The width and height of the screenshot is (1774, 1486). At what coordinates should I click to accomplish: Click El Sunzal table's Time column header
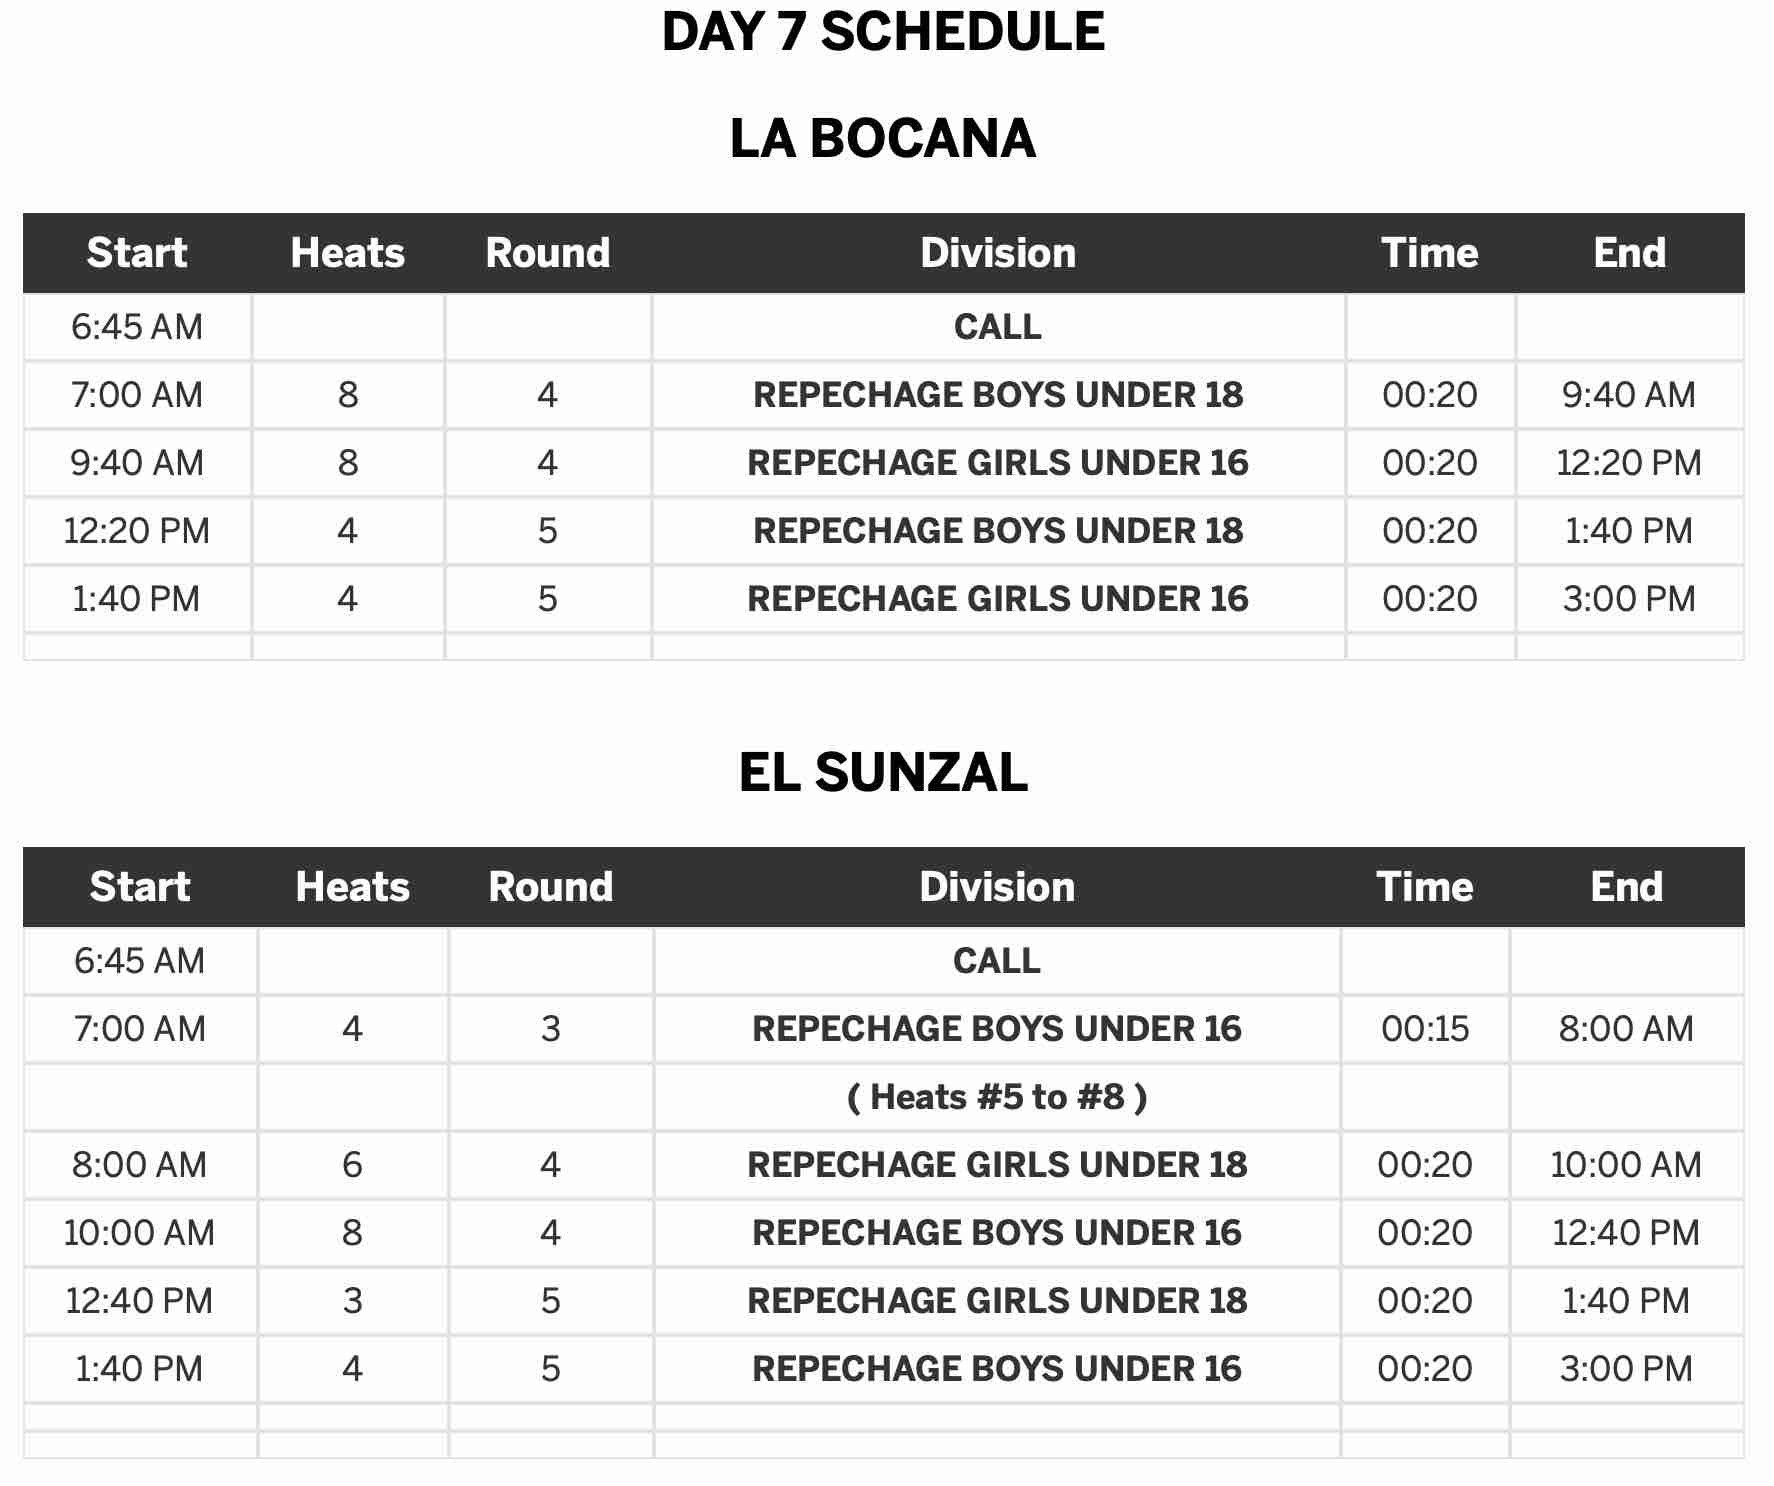[x=1424, y=887]
